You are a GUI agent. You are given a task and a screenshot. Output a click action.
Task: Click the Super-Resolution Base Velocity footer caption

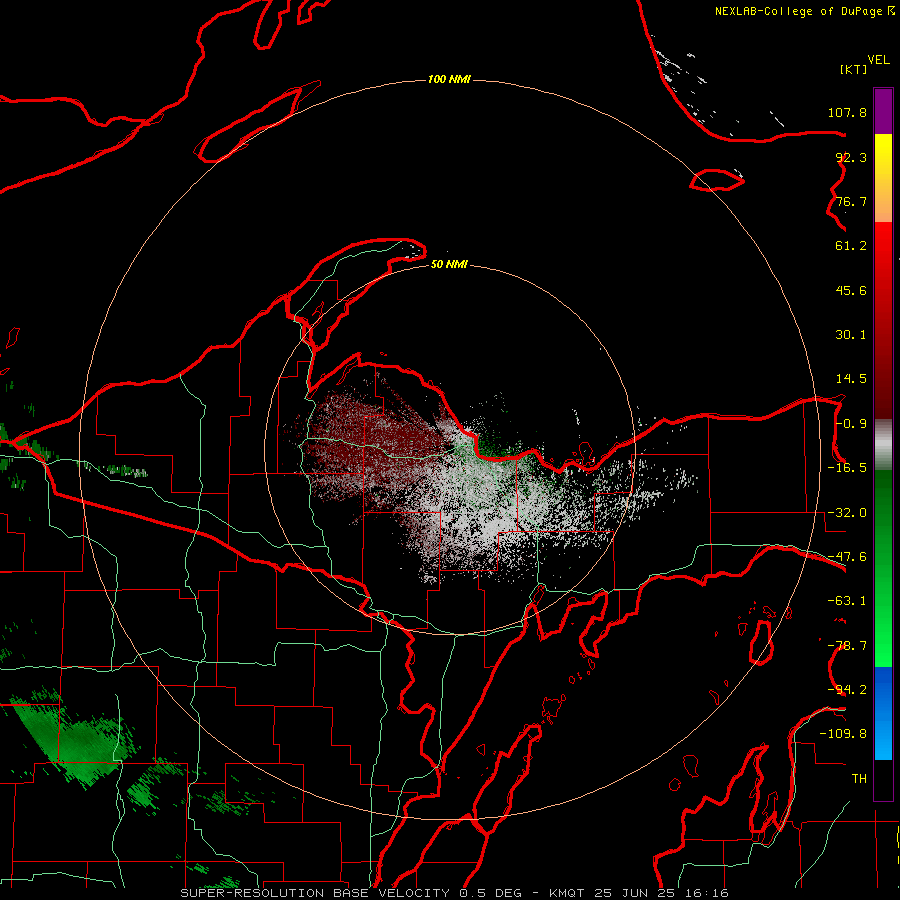coord(454,893)
